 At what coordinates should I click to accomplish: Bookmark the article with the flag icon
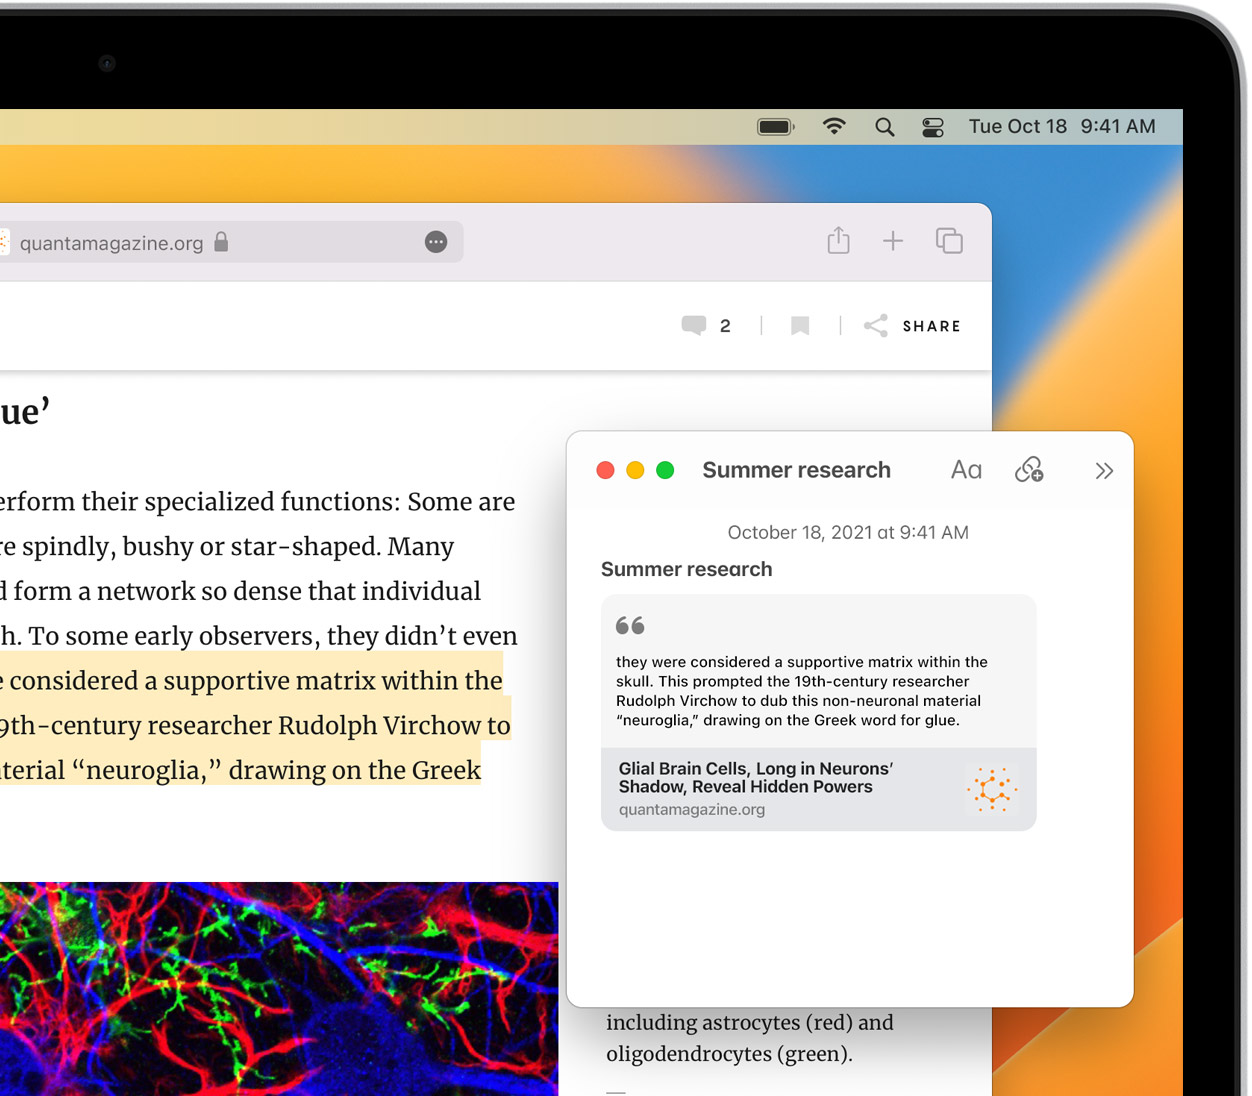(800, 326)
